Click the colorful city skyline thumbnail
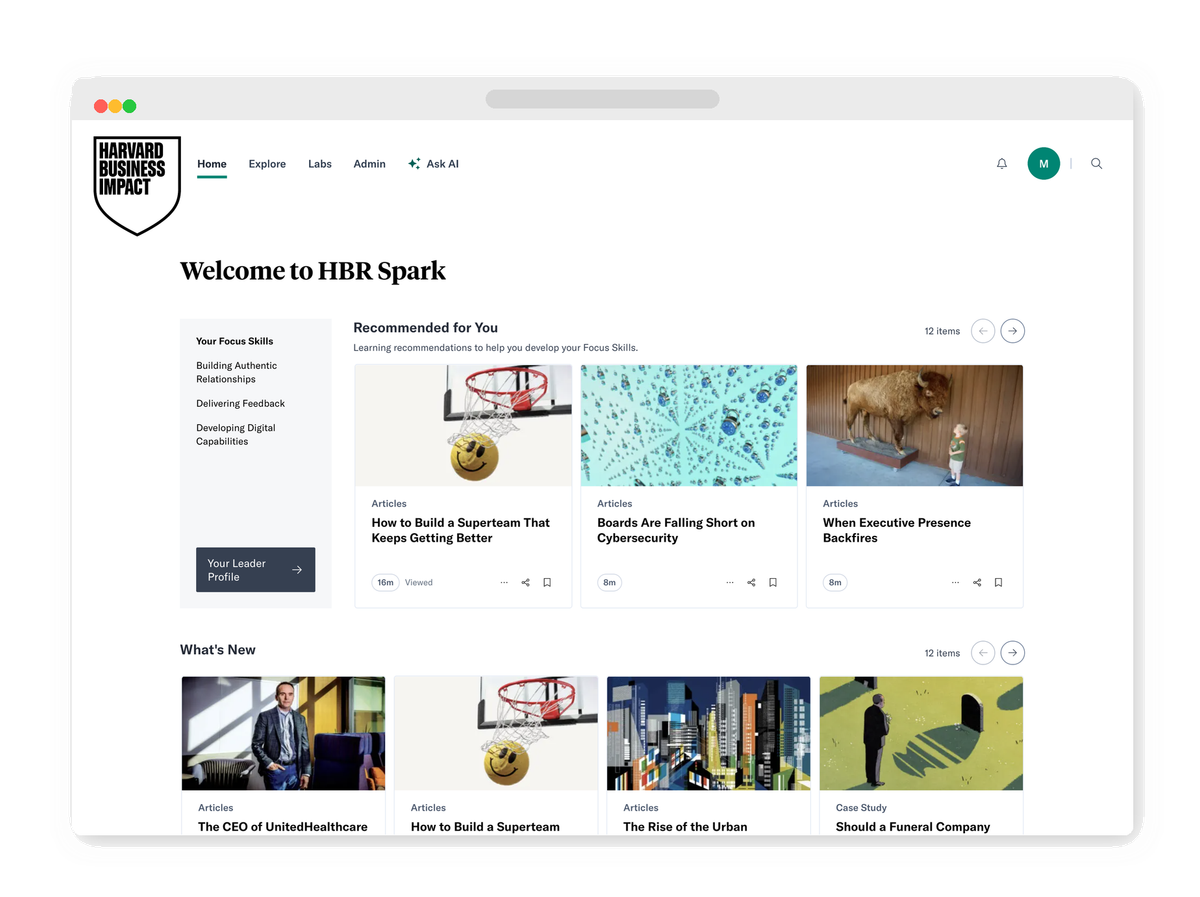Viewport: 1200px width, 897px height. click(709, 733)
